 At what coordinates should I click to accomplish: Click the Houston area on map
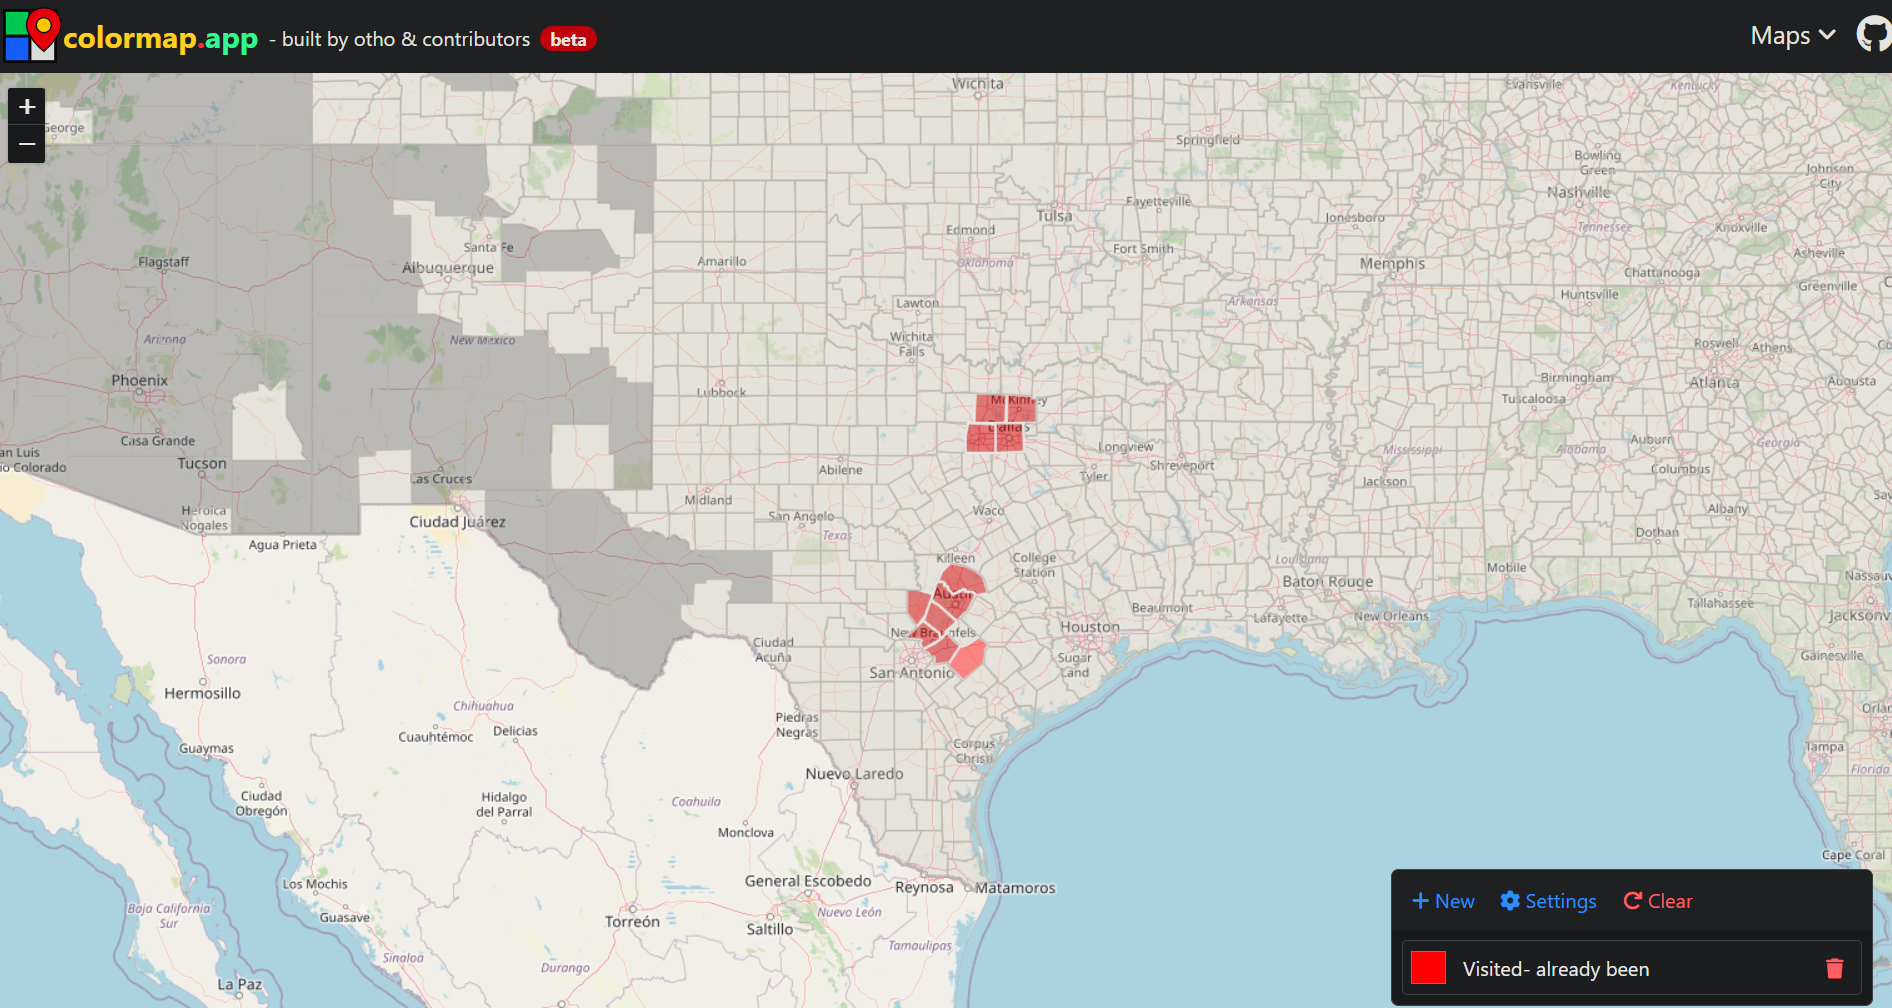(x=1089, y=627)
